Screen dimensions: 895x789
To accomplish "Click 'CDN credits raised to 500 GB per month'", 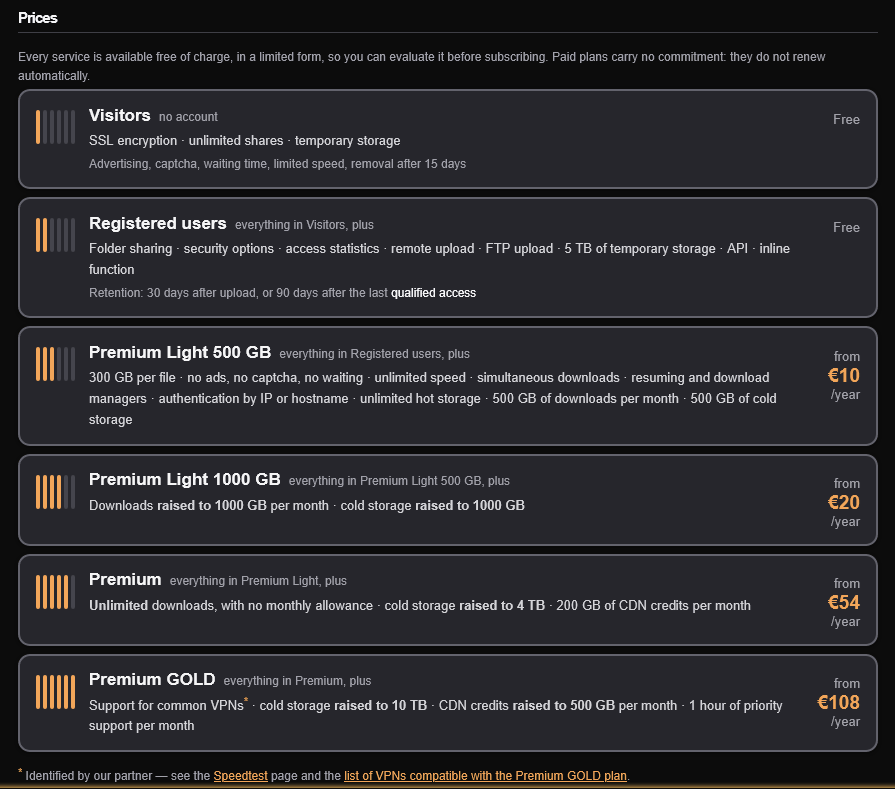I will pyautogui.click(x=558, y=706).
